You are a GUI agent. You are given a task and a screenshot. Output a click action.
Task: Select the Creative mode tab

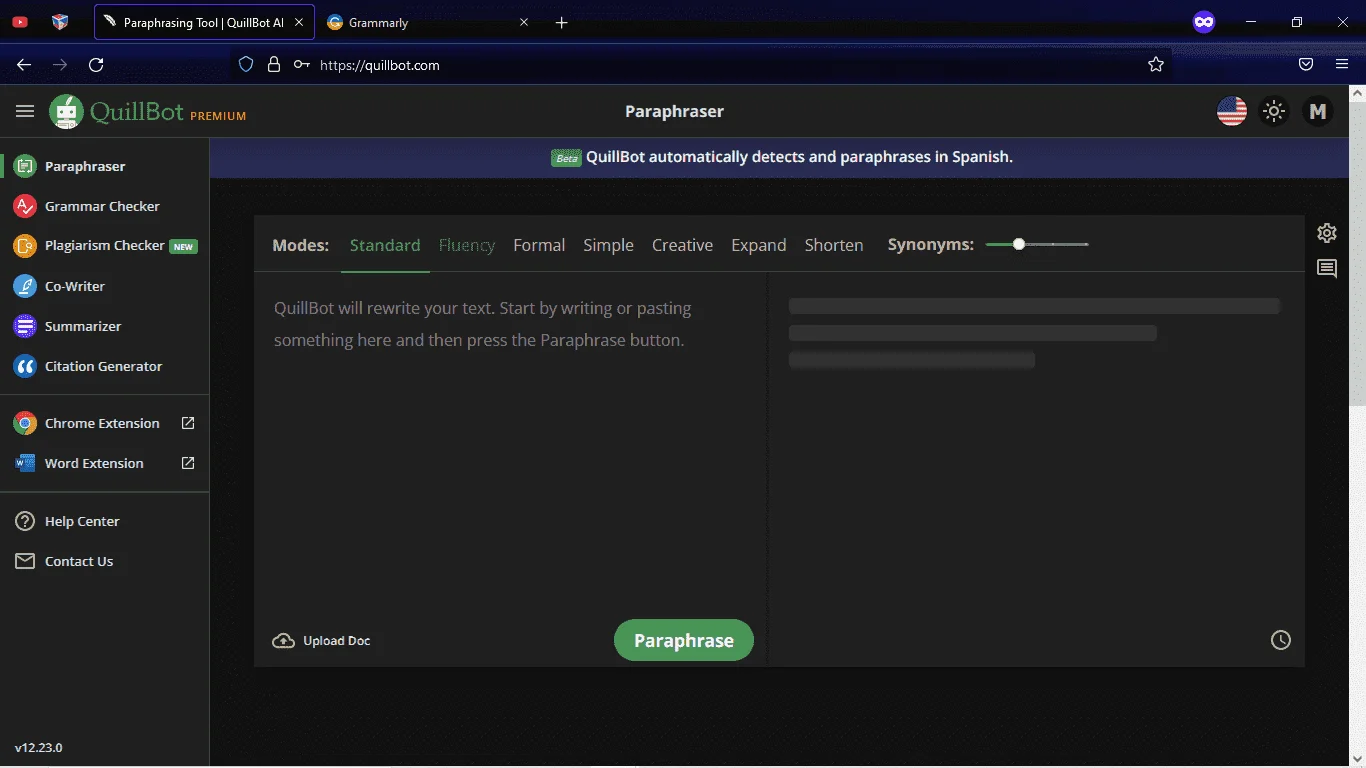pyautogui.click(x=682, y=245)
